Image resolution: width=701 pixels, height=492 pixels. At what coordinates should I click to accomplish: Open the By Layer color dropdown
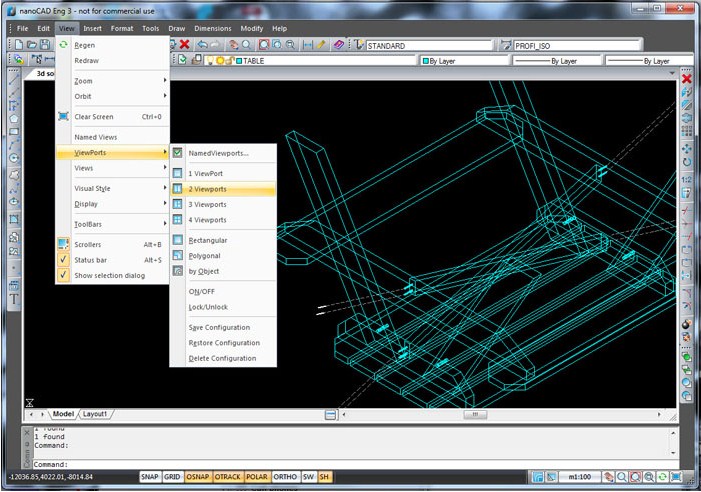click(465, 61)
